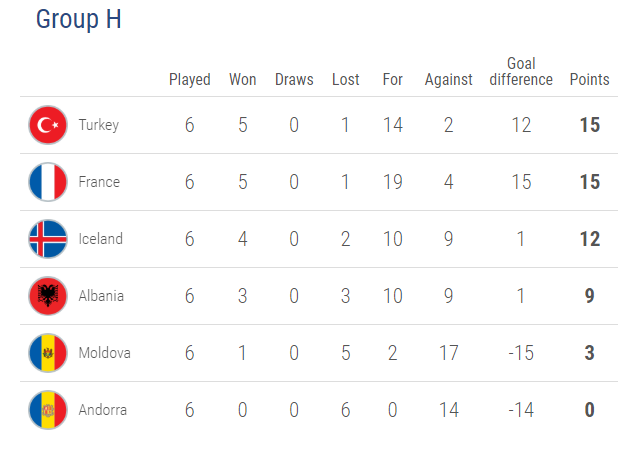Open the France team name link
The image size is (639, 451).
pos(99,182)
